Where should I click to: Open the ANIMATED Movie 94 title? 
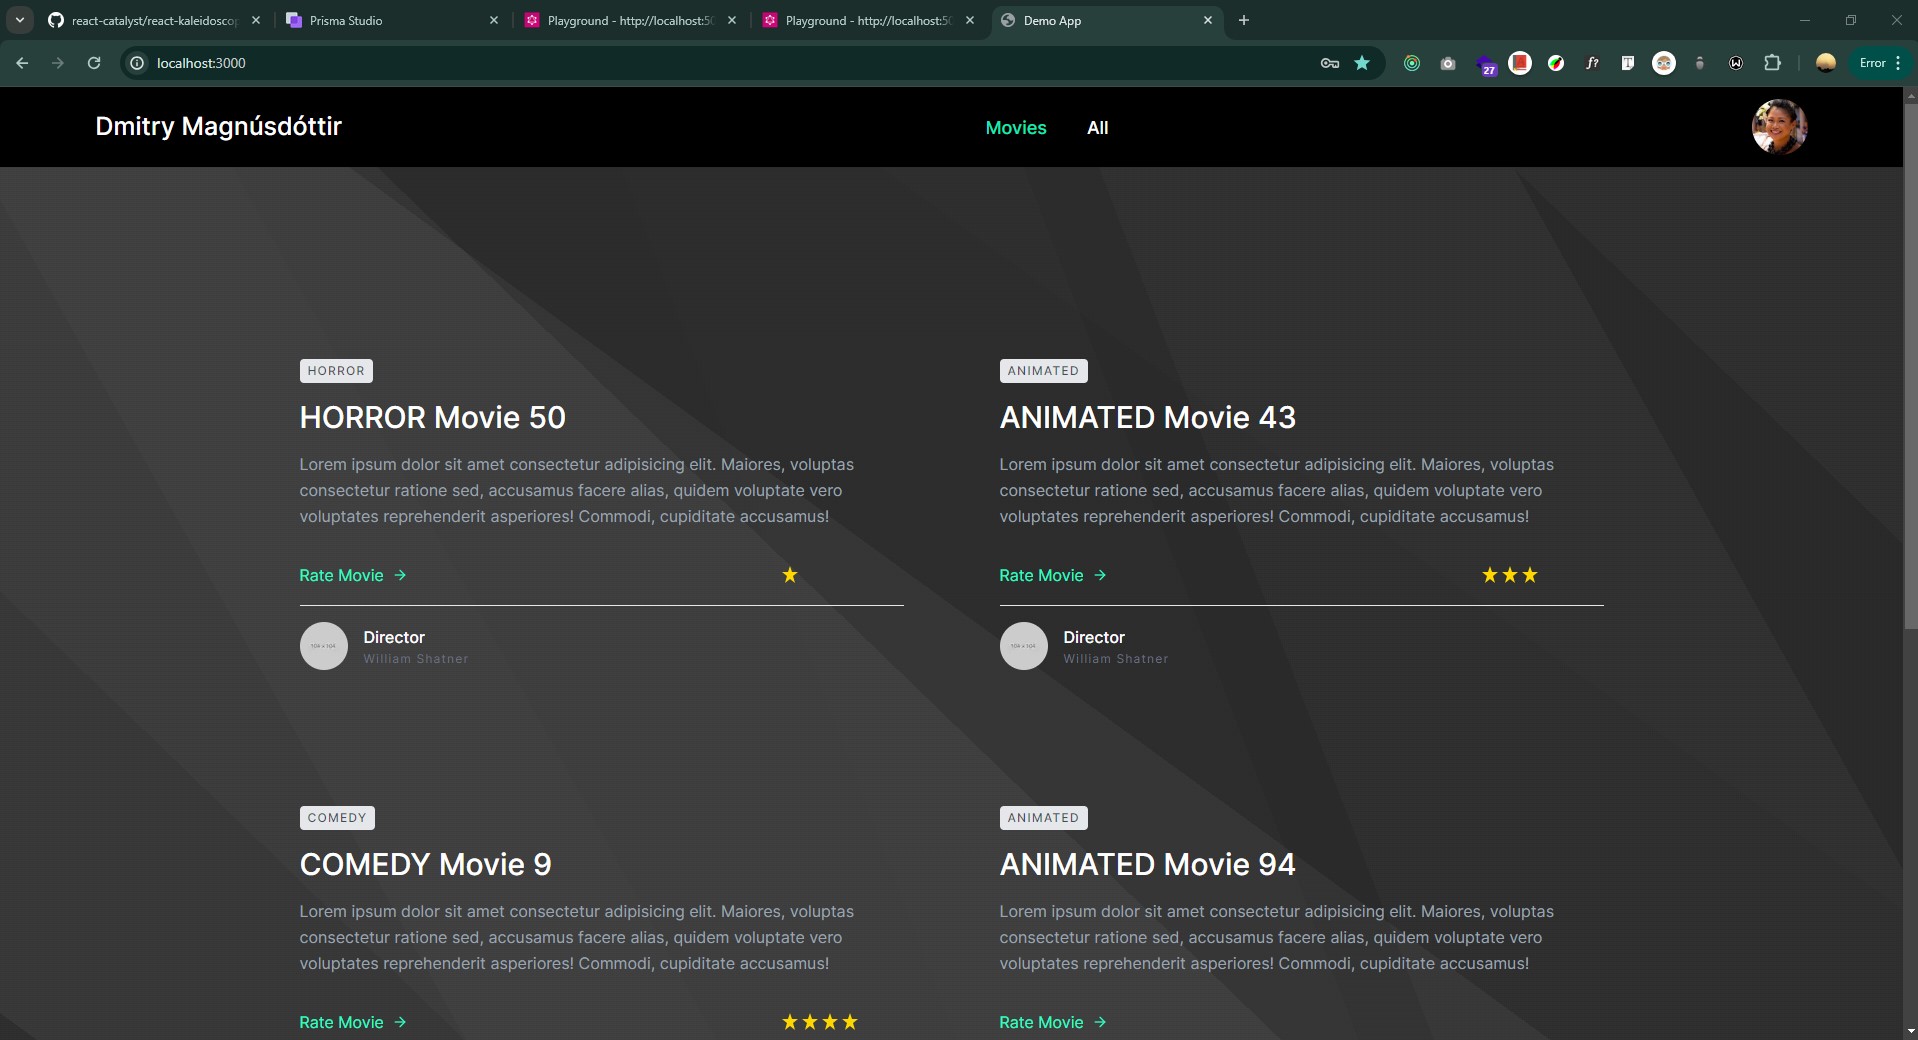[x=1148, y=864]
